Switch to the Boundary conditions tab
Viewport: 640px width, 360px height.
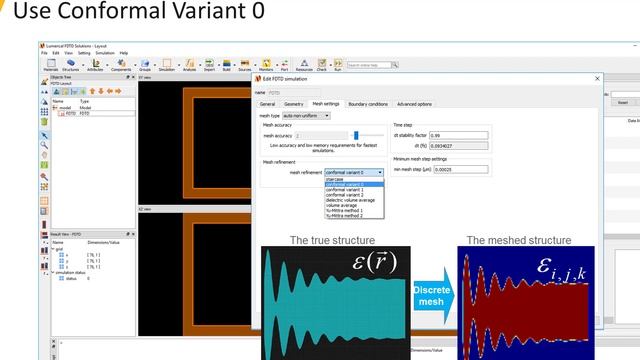368,104
